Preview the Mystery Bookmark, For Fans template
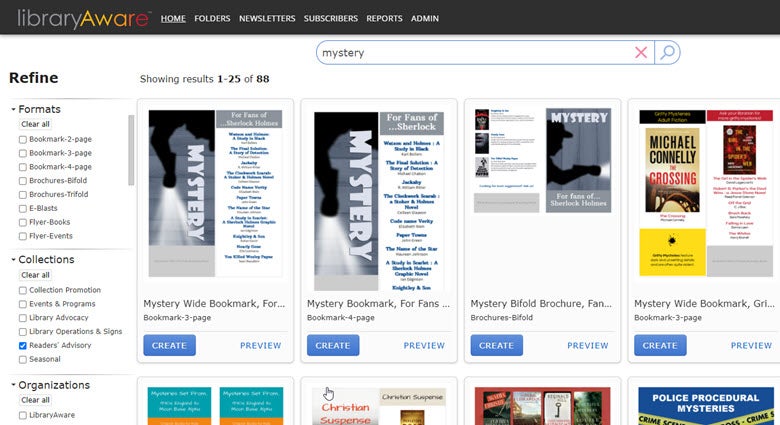 424,345
